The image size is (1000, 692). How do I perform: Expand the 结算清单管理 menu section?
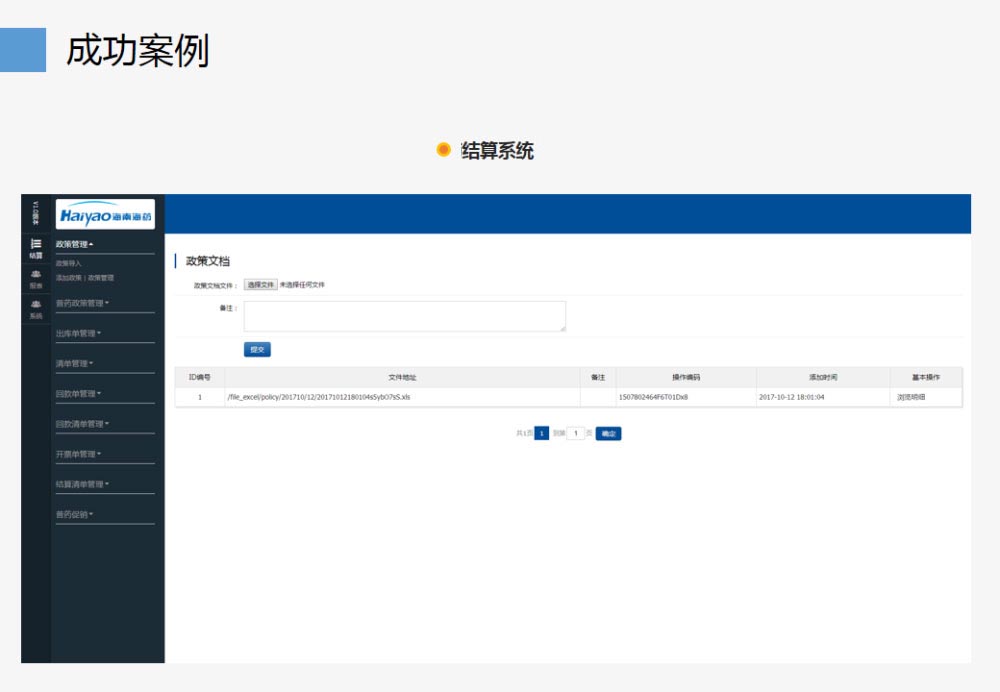(82, 484)
